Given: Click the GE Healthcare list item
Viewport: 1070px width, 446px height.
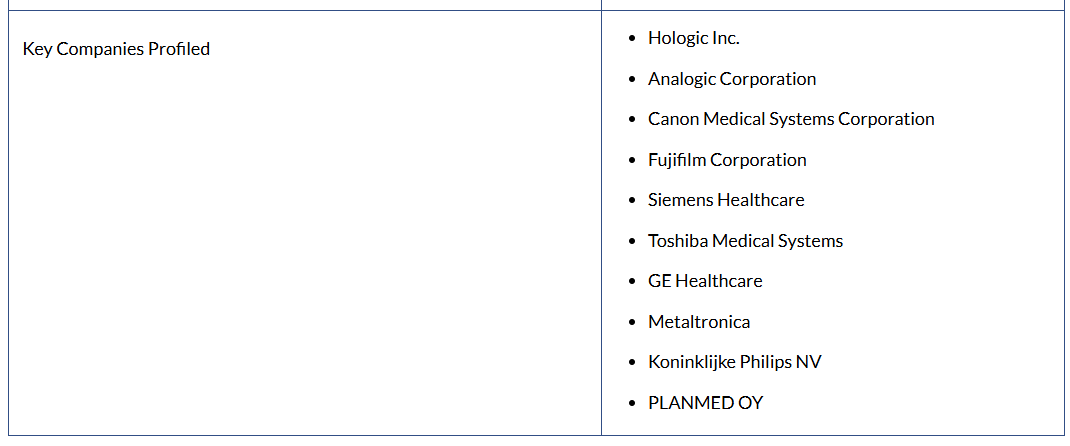Looking at the screenshot, I should click(x=705, y=281).
